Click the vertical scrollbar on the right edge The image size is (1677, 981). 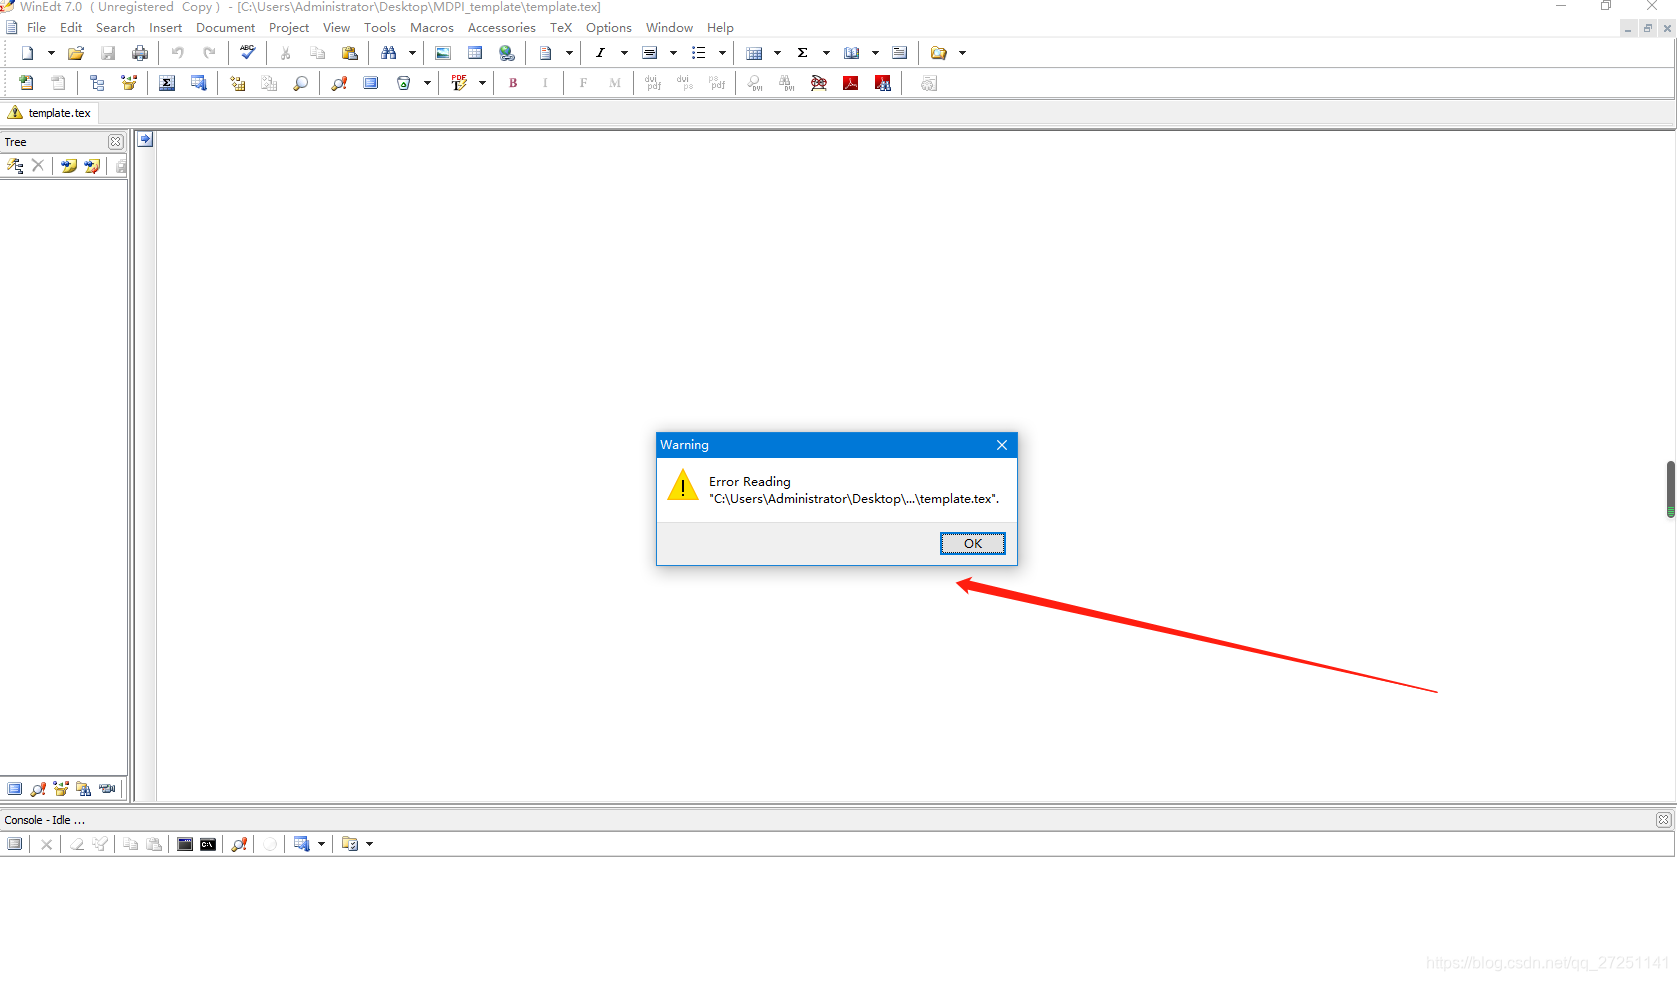click(1670, 489)
